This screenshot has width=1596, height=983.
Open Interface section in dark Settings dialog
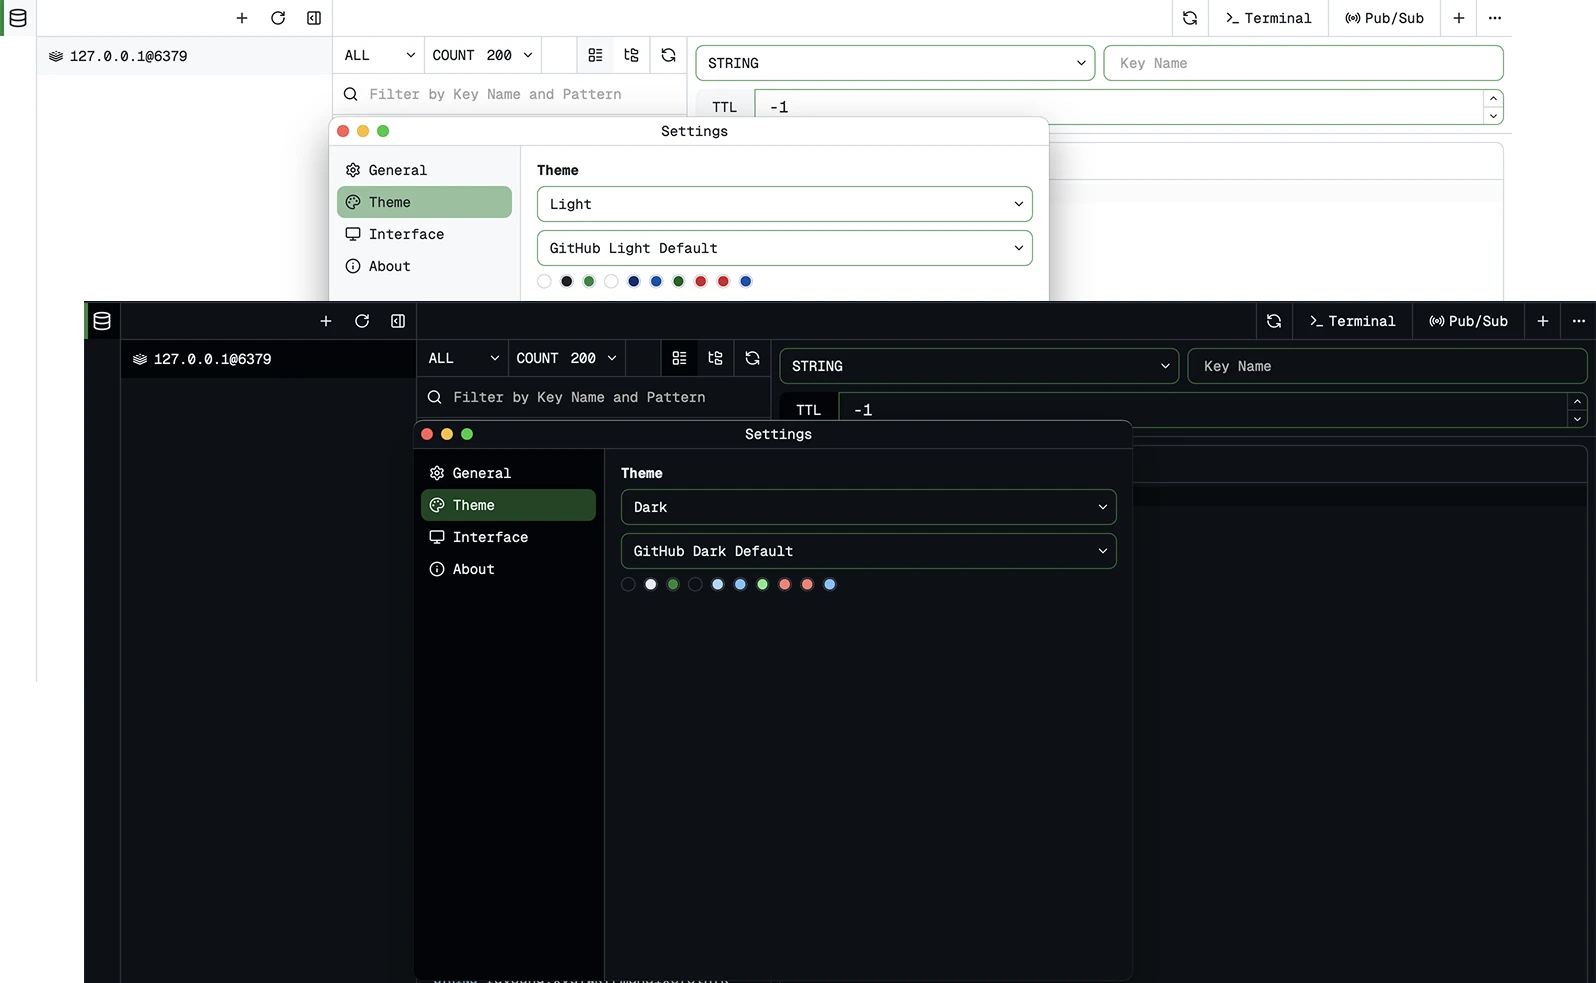(x=508, y=537)
